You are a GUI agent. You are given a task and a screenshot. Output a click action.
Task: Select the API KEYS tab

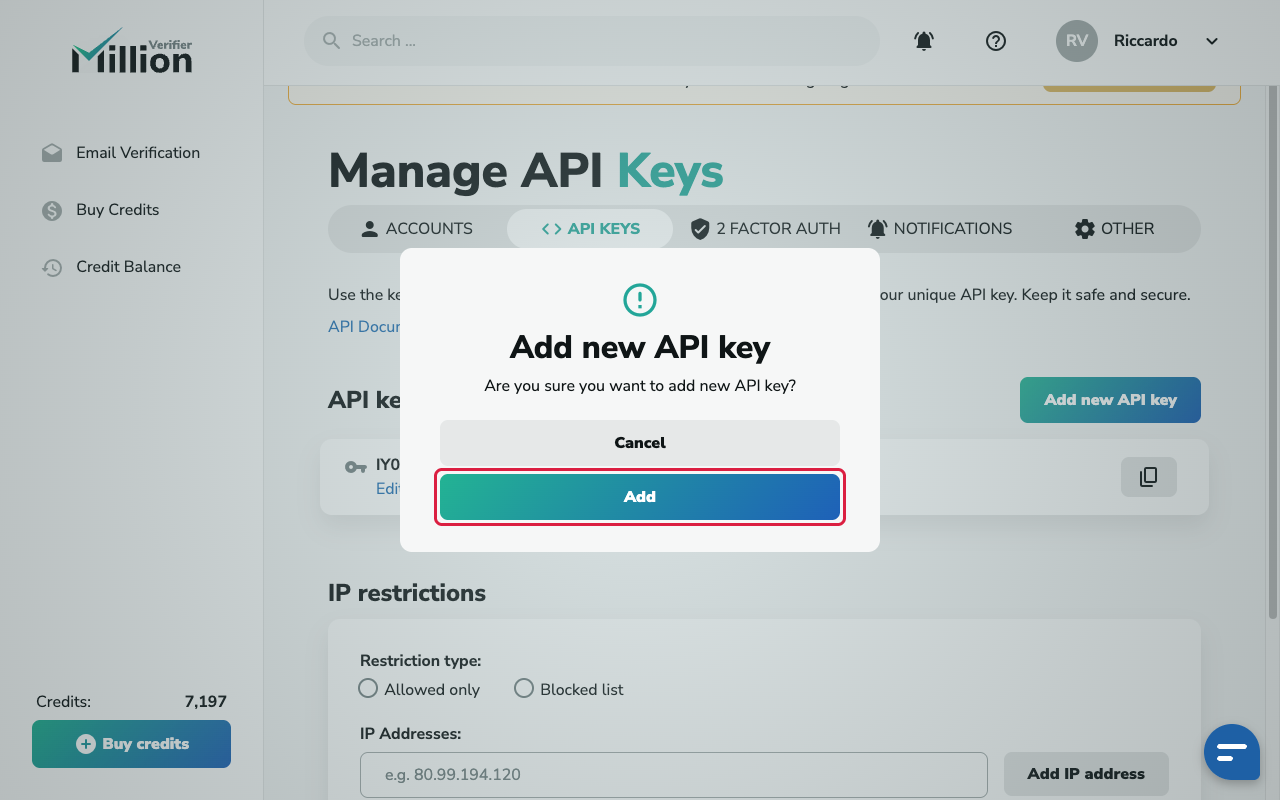(x=591, y=229)
